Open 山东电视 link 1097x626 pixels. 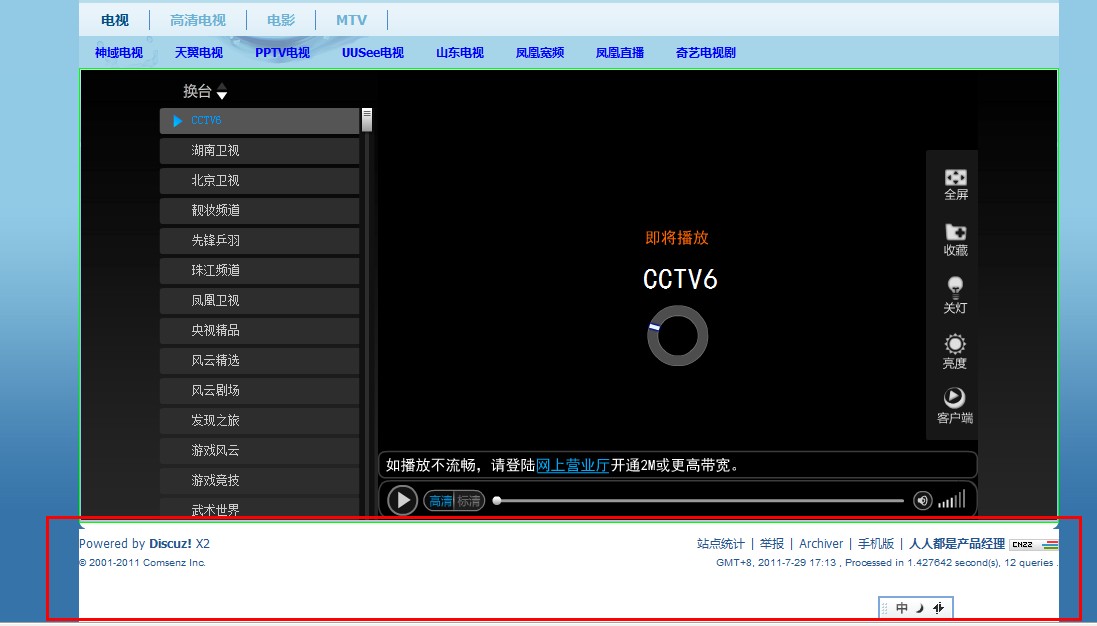pos(460,52)
